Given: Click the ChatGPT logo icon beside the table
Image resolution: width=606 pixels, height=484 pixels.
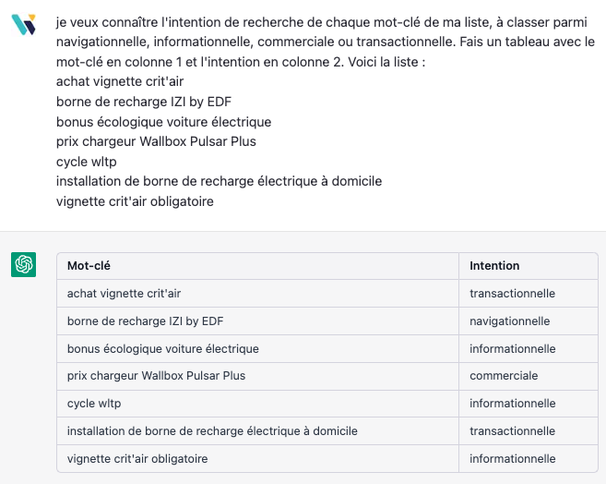Looking at the screenshot, I should [23, 264].
